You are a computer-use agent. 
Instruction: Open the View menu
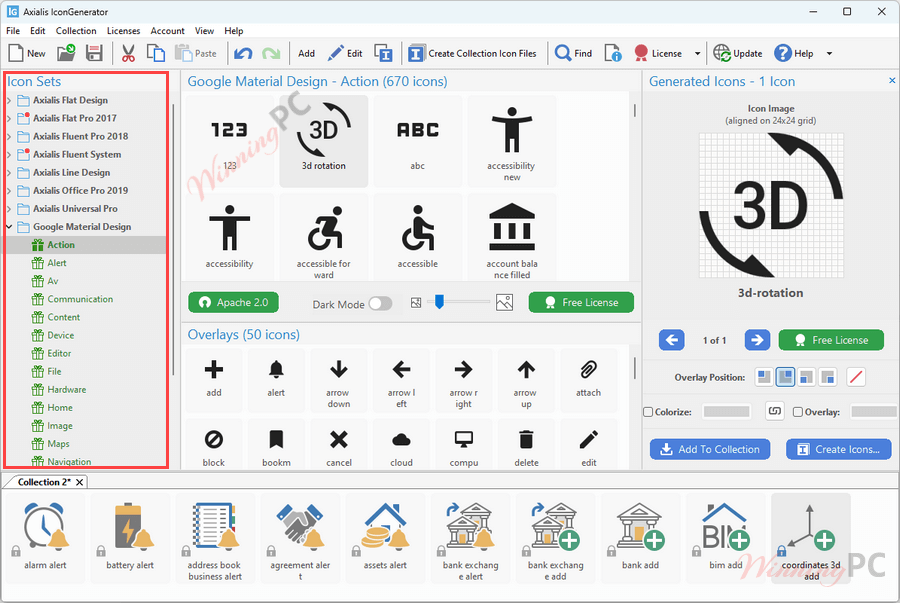204,31
